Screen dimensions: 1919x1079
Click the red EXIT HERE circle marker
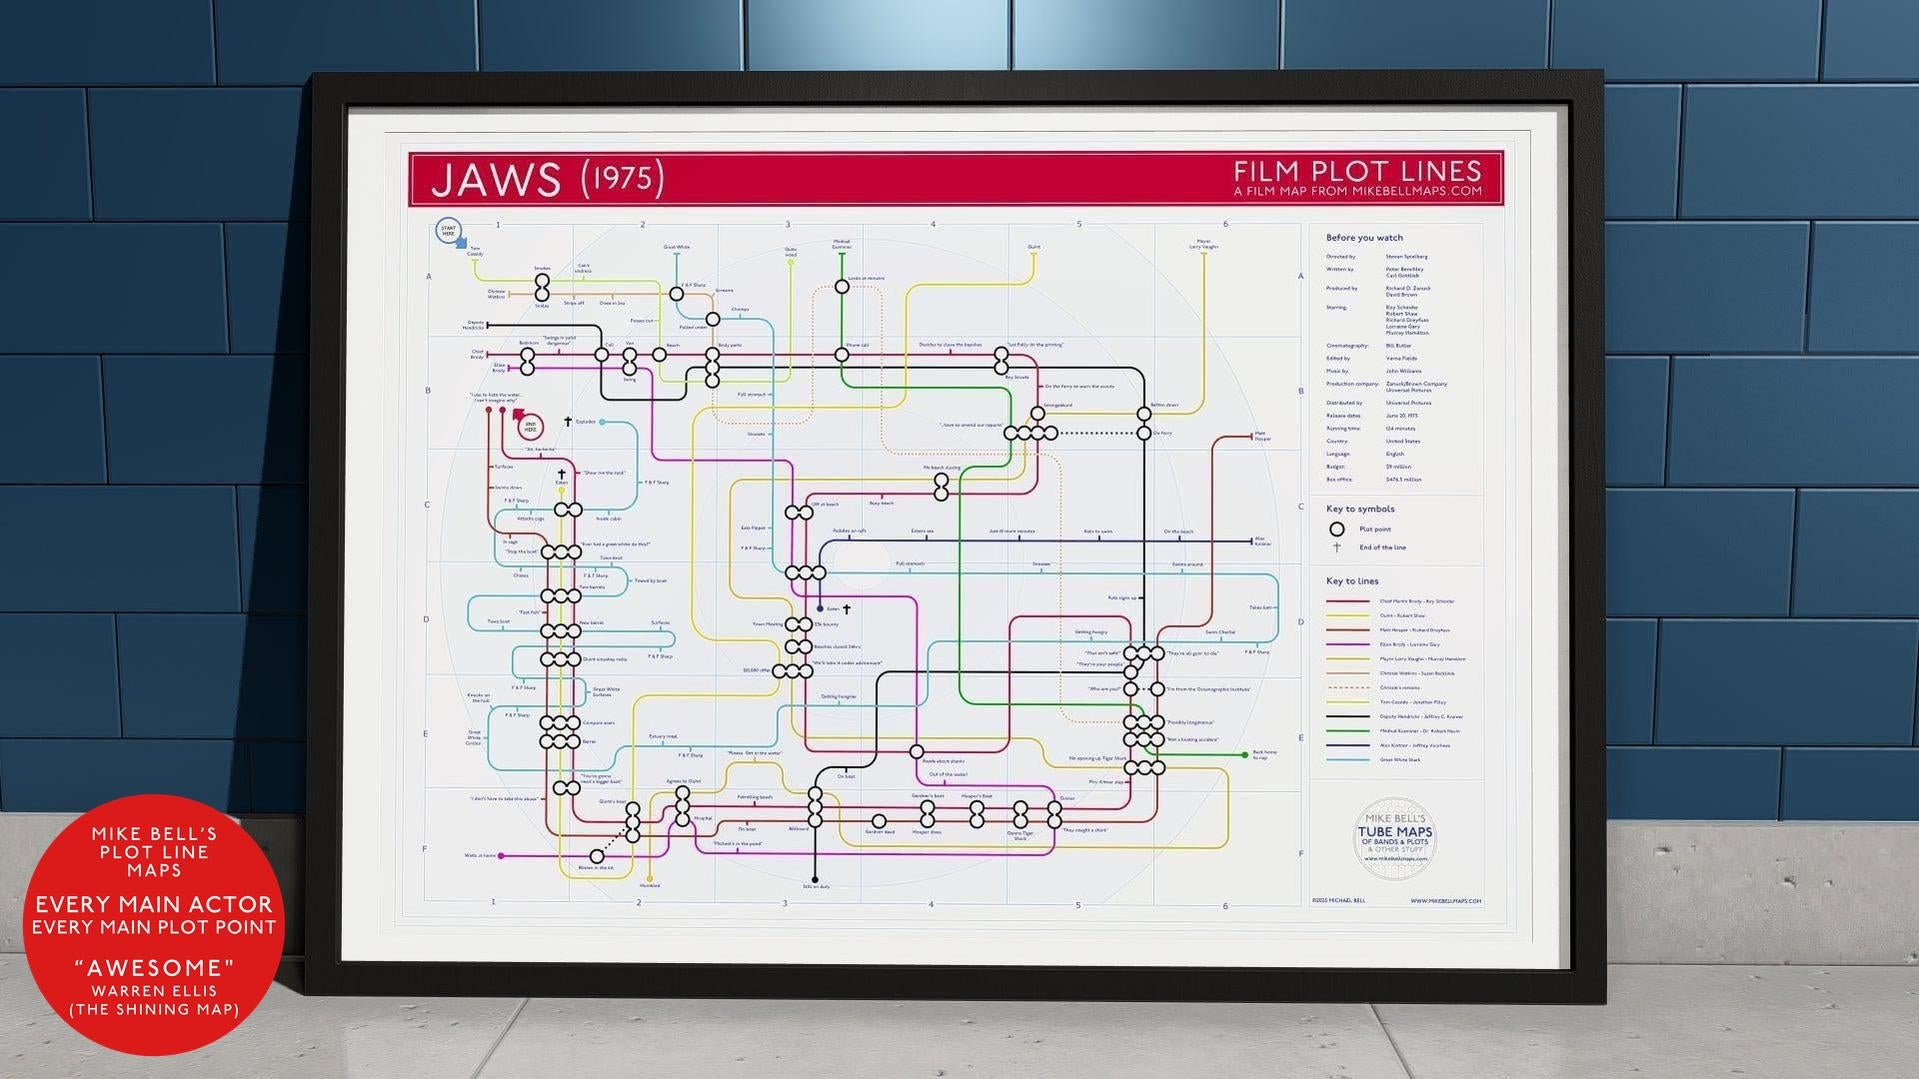(531, 427)
